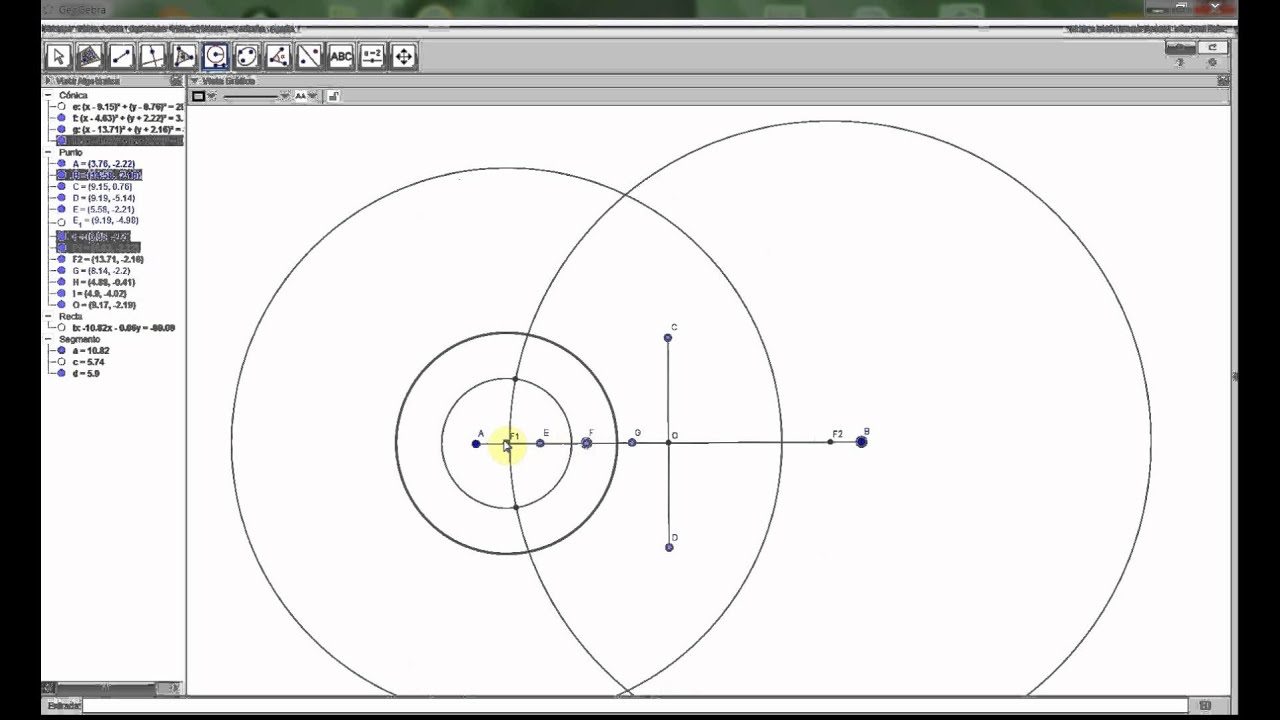1280x720 pixels.
Task: Open help with the question mark icon
Action: [1180, 63]
